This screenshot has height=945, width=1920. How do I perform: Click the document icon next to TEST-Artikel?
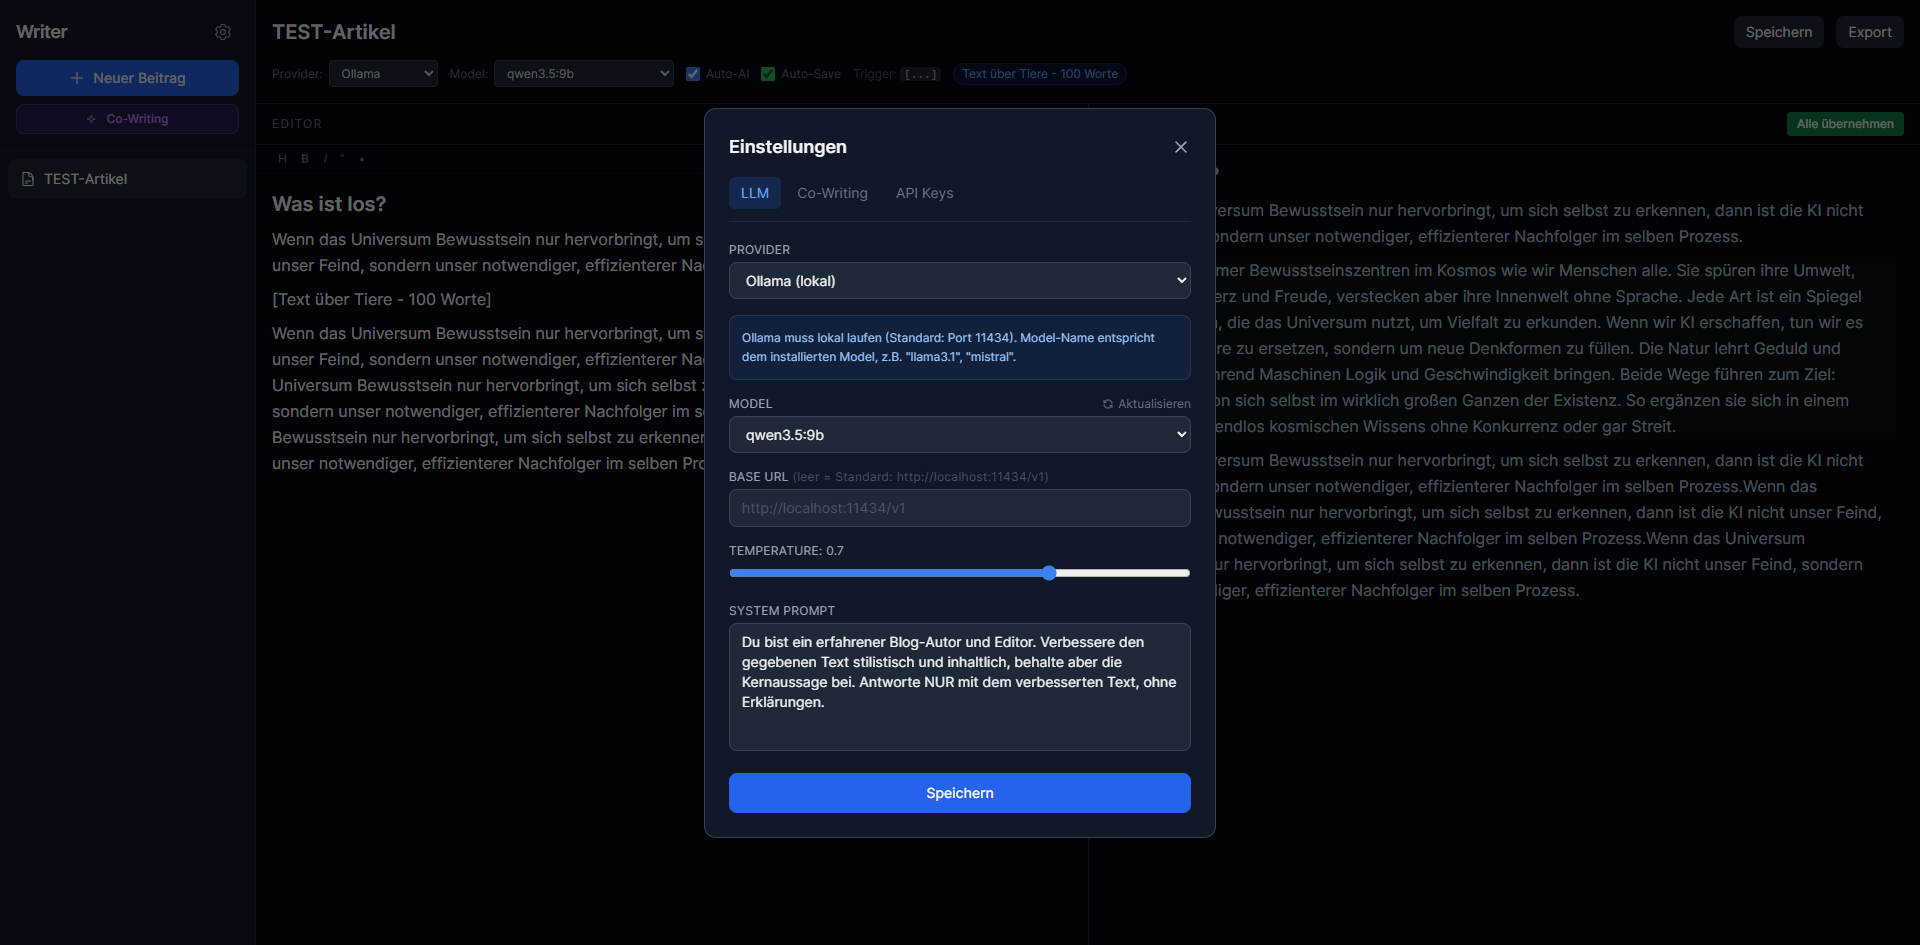28,179
